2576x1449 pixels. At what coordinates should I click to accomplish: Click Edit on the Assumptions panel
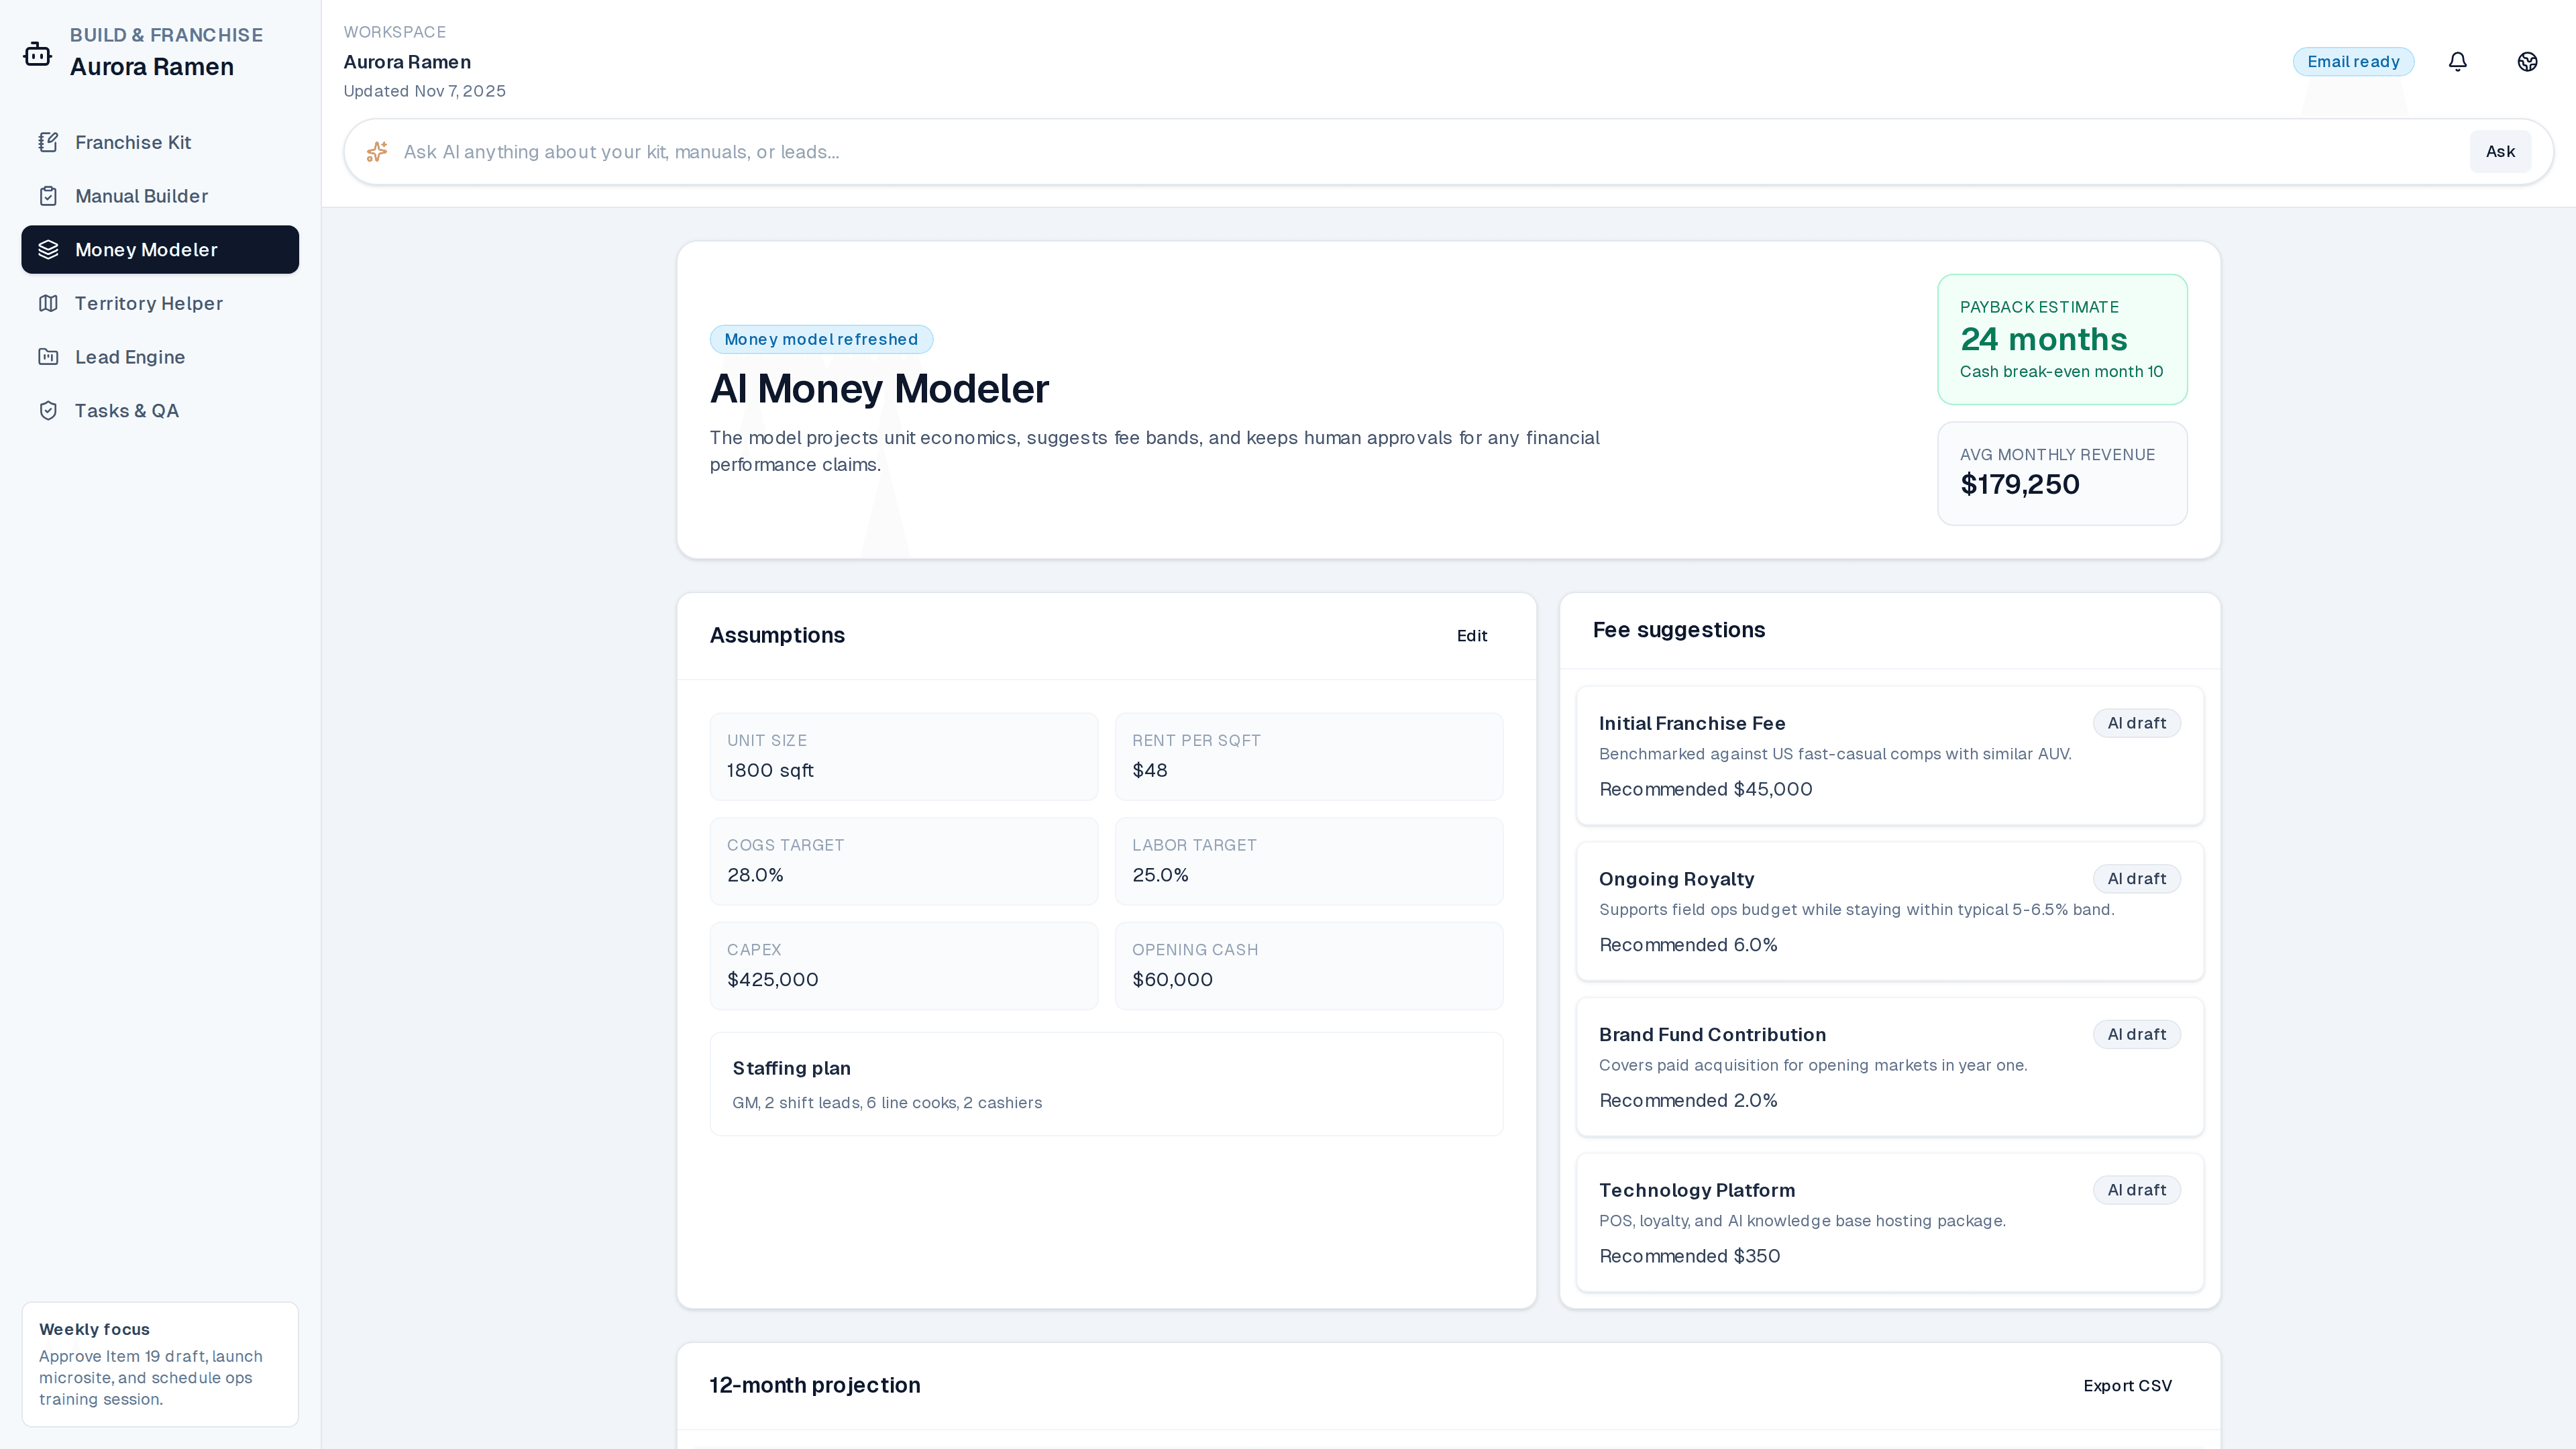1471,635
